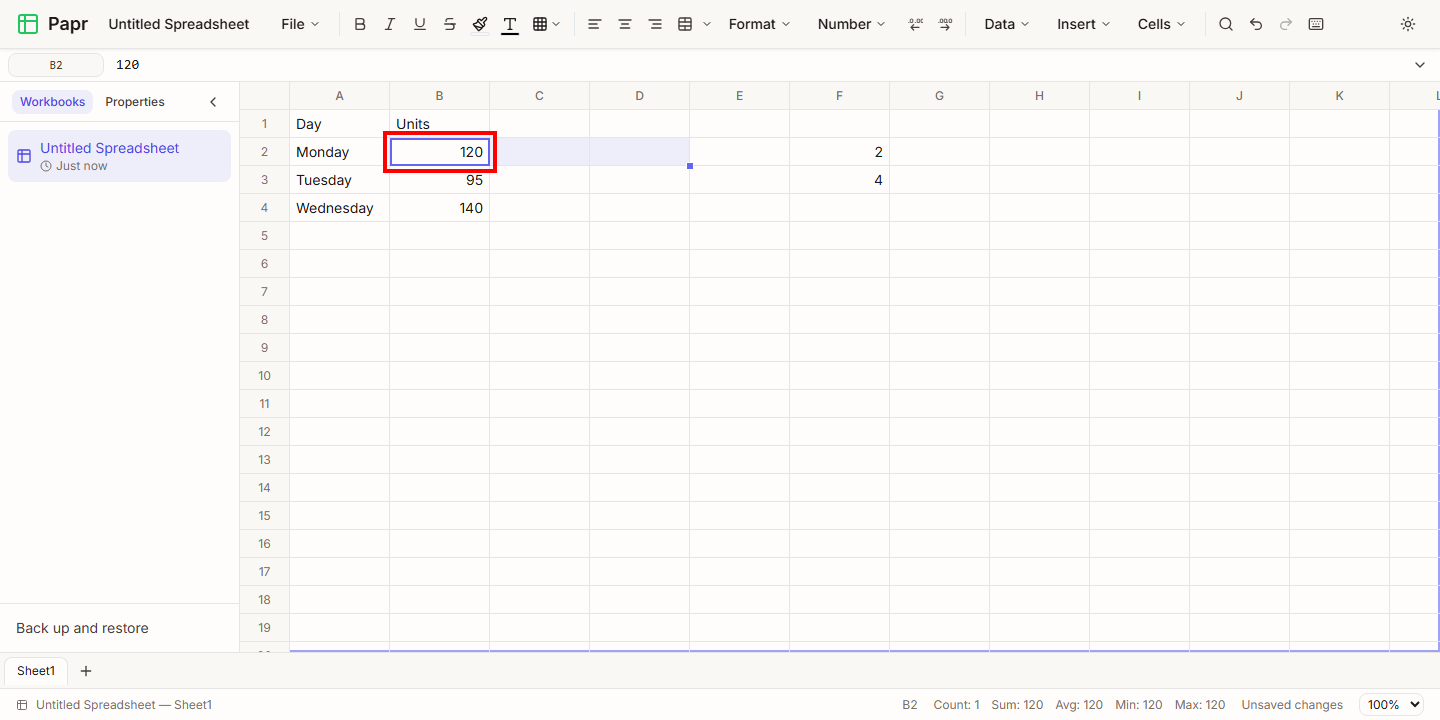Select the cell with value 95
This screenshot has height=720, width=1440.
tap(440, 180)
